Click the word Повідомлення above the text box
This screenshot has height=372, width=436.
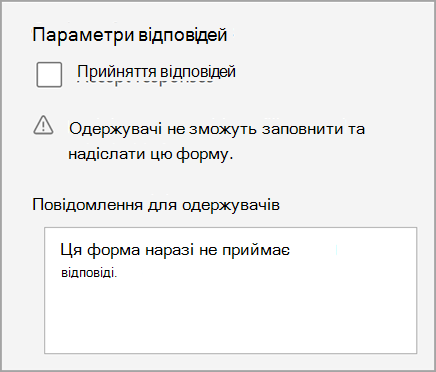(88, 205)
